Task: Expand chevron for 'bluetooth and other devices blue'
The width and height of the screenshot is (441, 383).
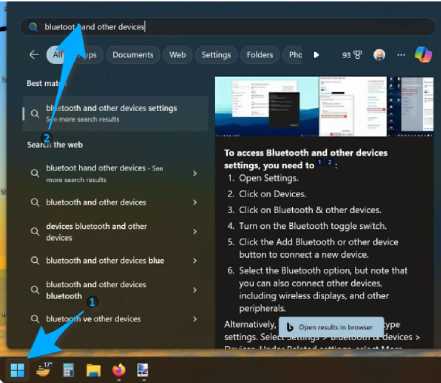Action: tap(195, 260)
